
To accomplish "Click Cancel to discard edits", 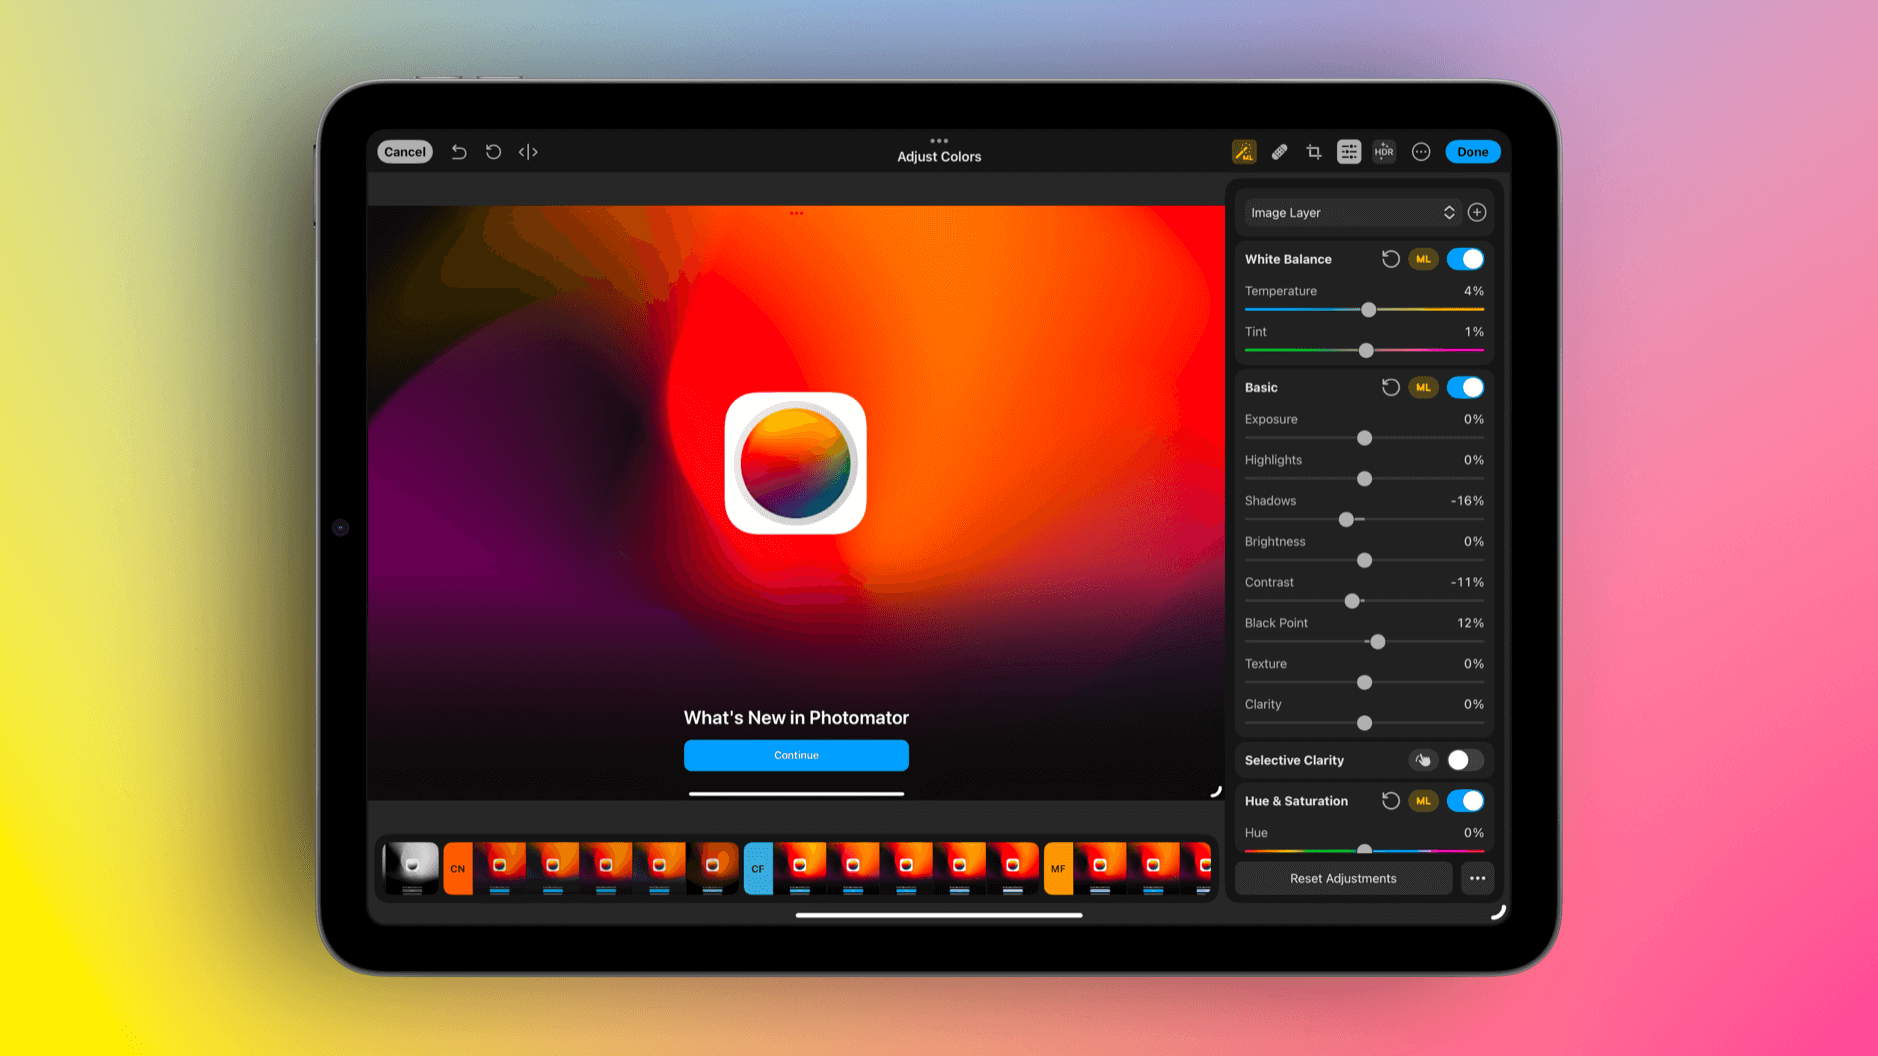I will coord(405,152).
